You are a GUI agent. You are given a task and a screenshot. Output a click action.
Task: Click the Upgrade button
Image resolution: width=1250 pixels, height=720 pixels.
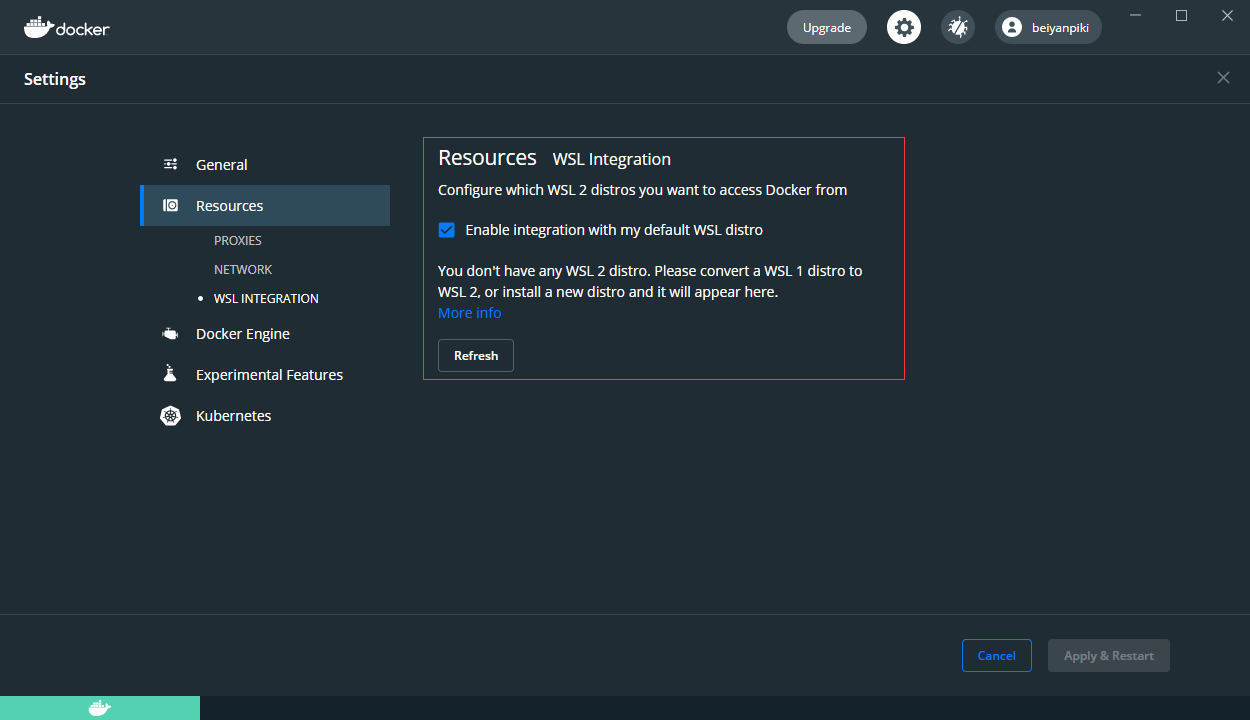827,27
